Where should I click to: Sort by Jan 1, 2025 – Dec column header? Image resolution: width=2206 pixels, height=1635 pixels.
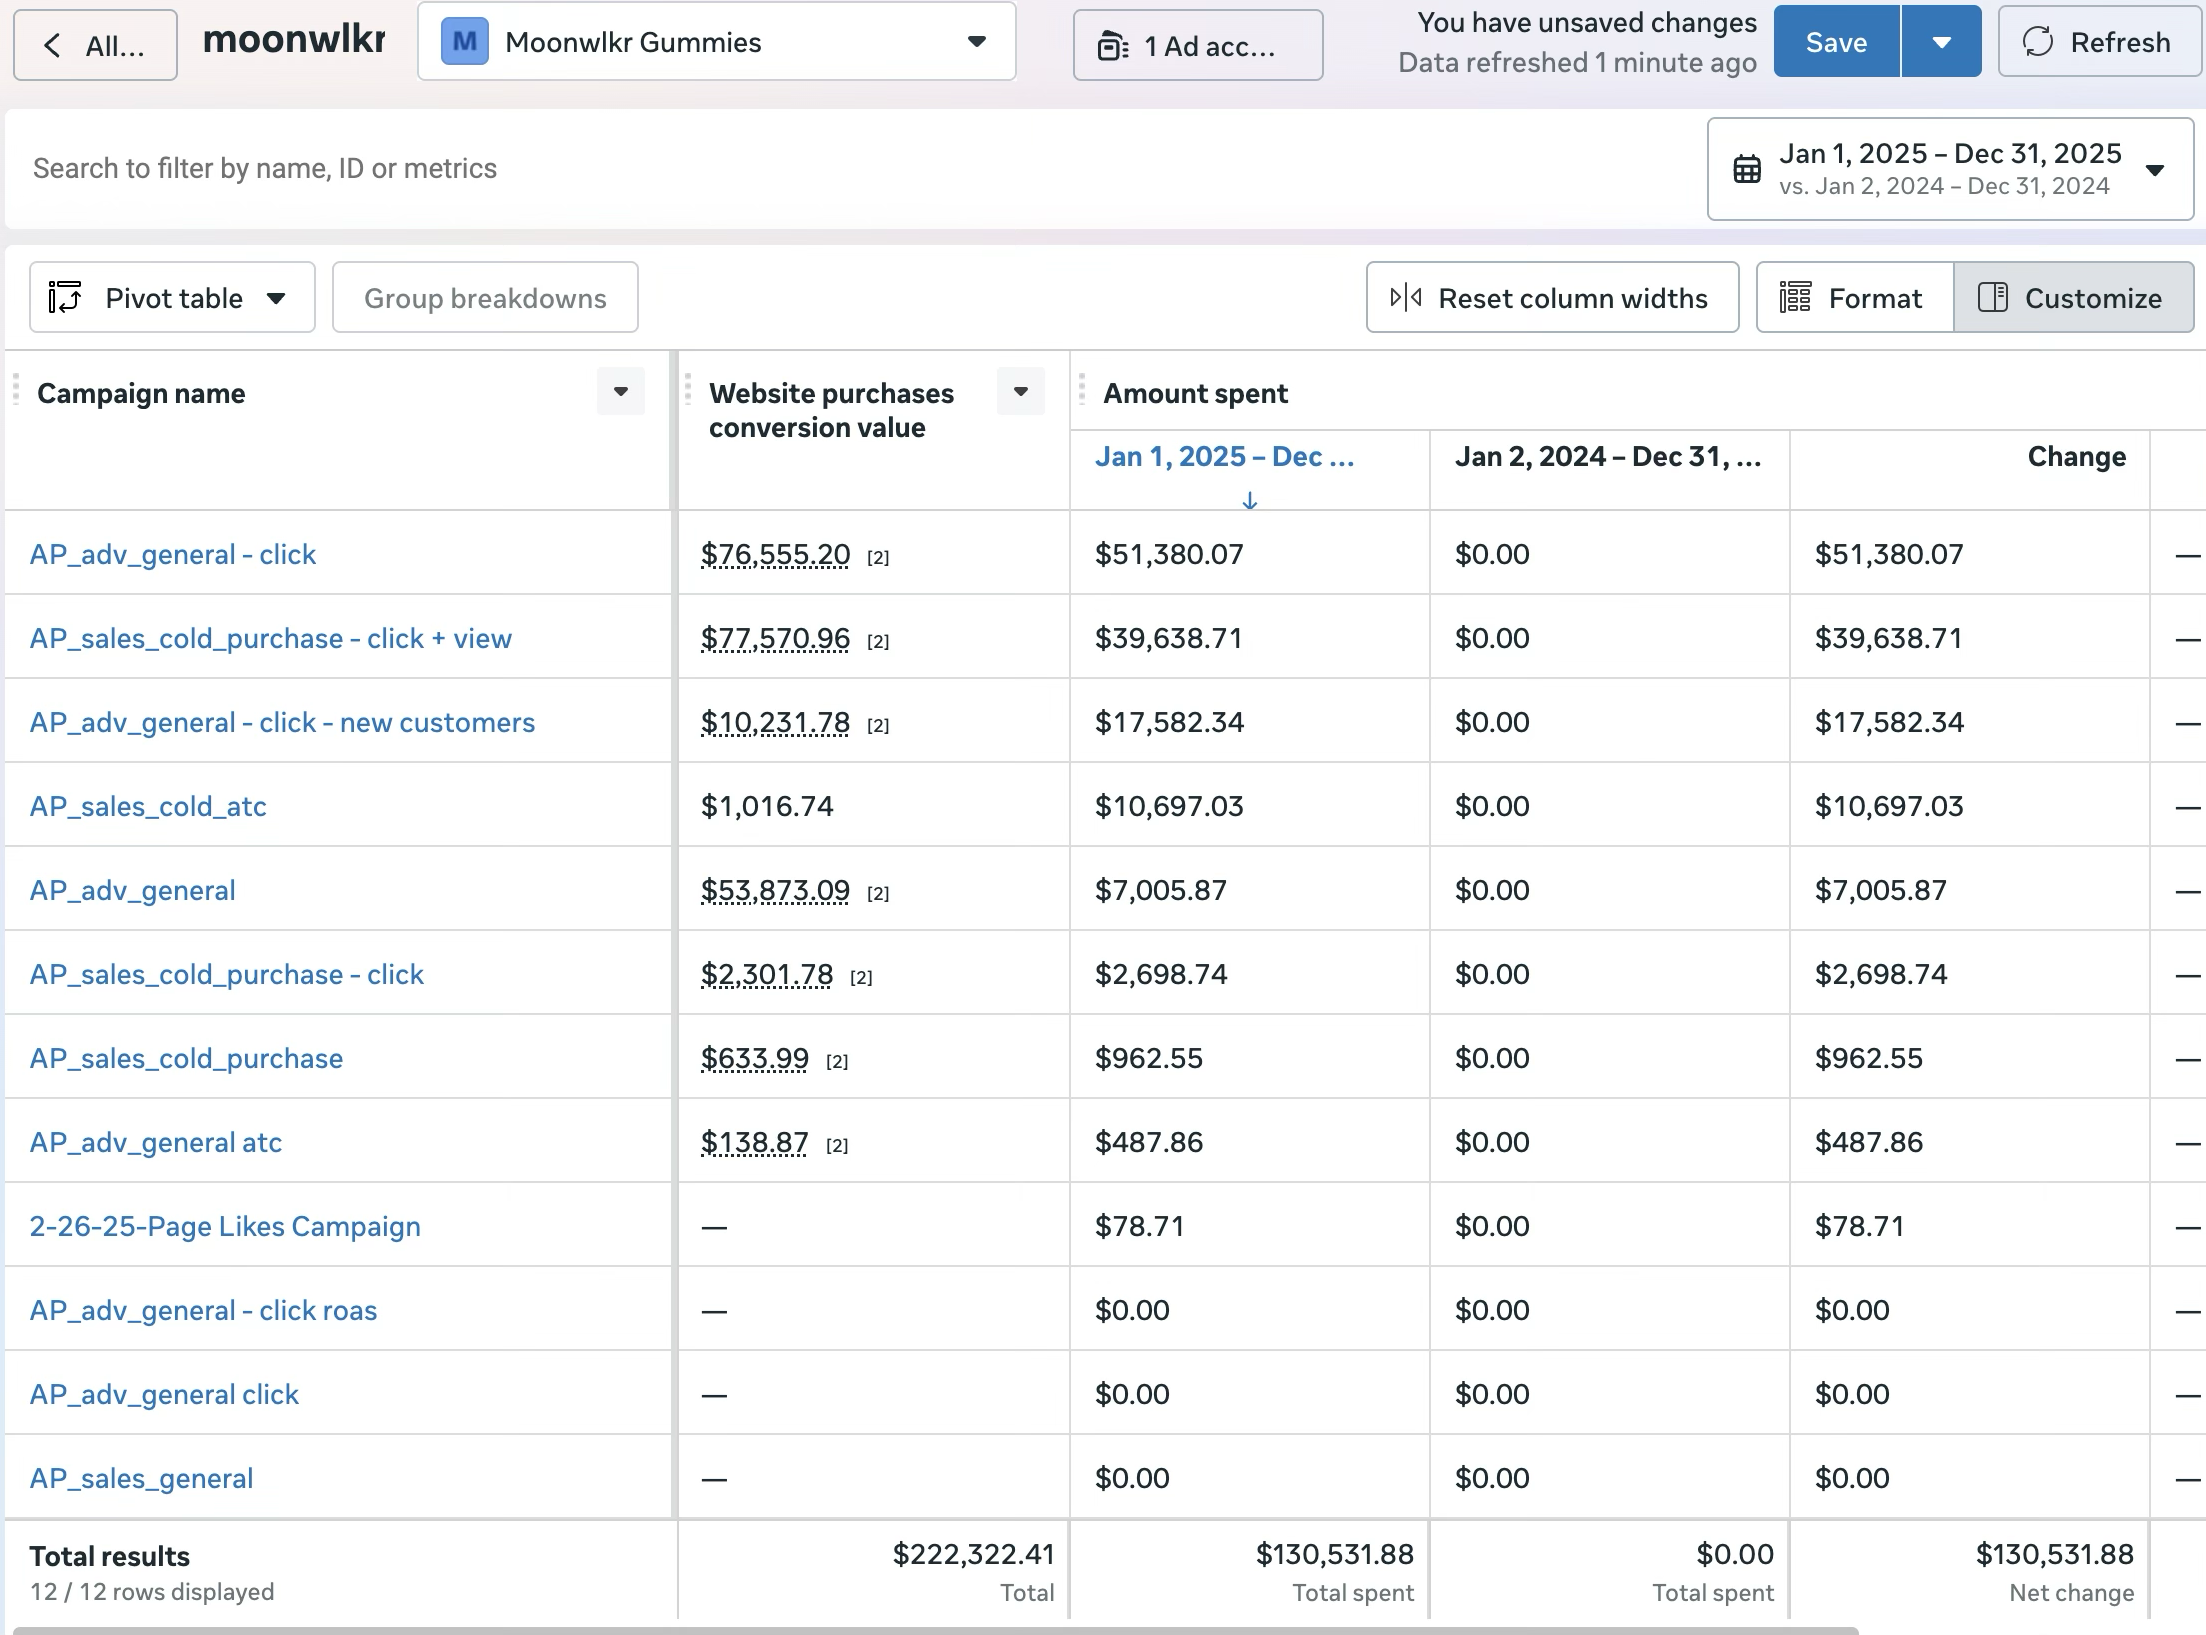coord(1224,457)
